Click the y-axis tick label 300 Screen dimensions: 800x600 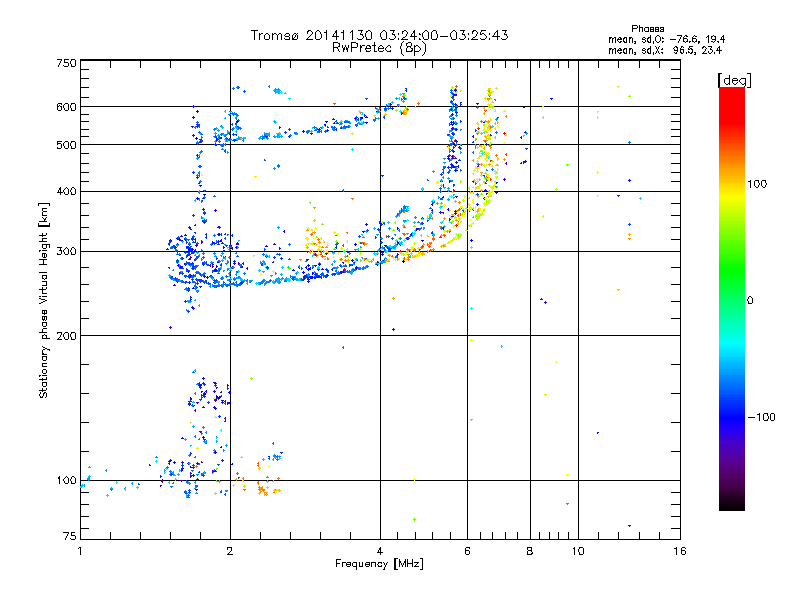point(66,252)
